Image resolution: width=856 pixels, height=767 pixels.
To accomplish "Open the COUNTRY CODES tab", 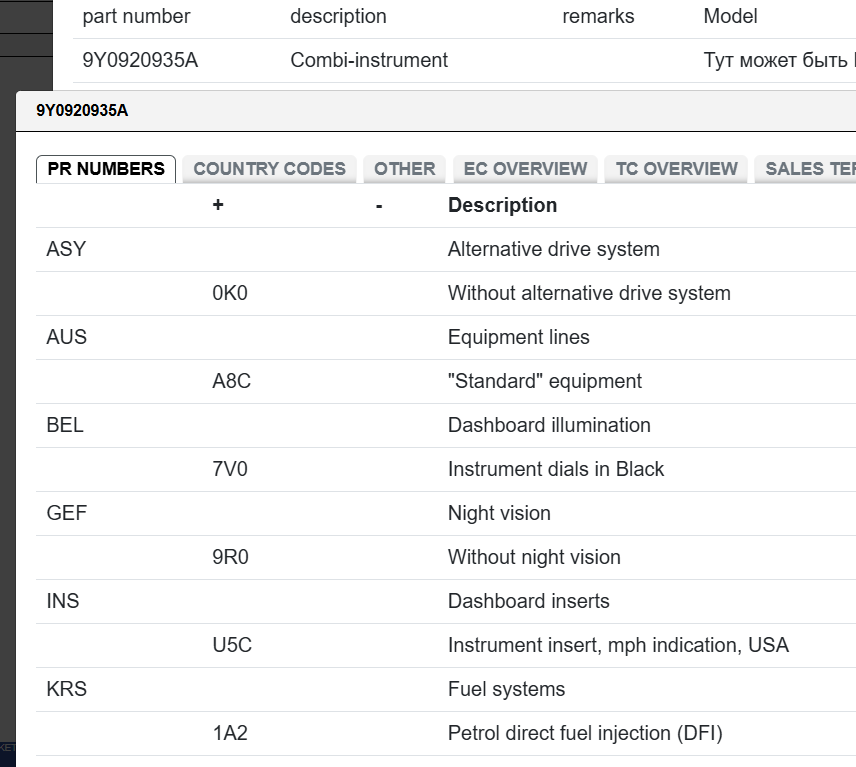I will click(269, 169).
